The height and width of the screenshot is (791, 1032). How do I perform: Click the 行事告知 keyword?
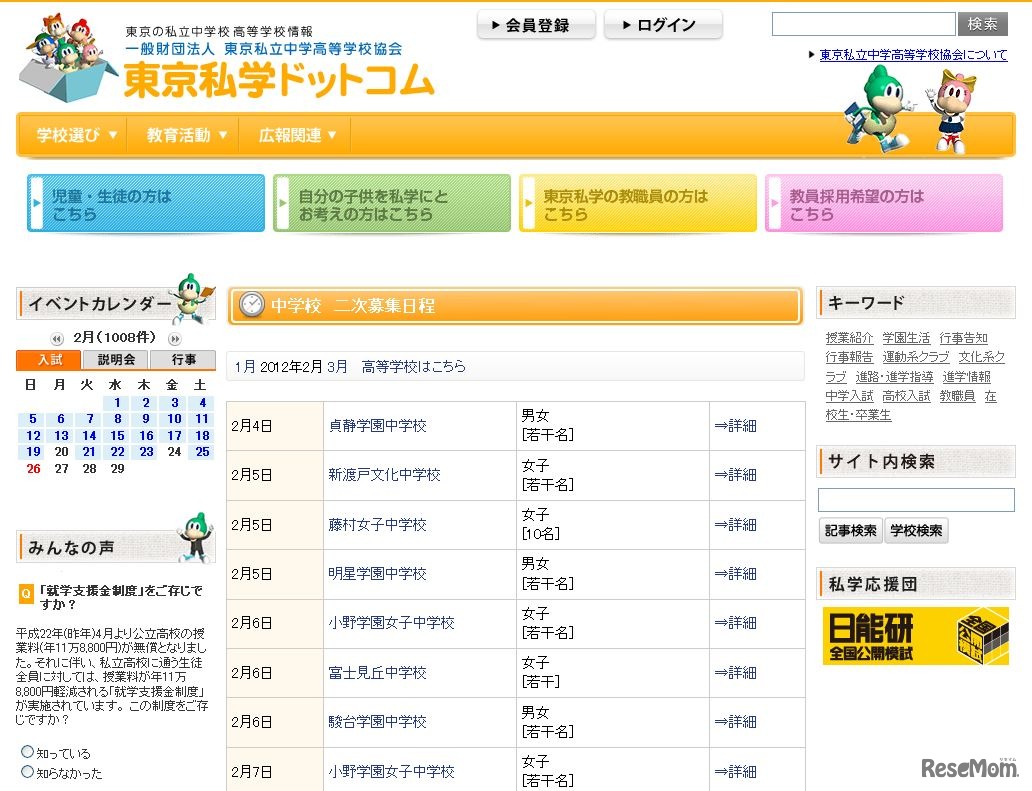tap(964, 338)
